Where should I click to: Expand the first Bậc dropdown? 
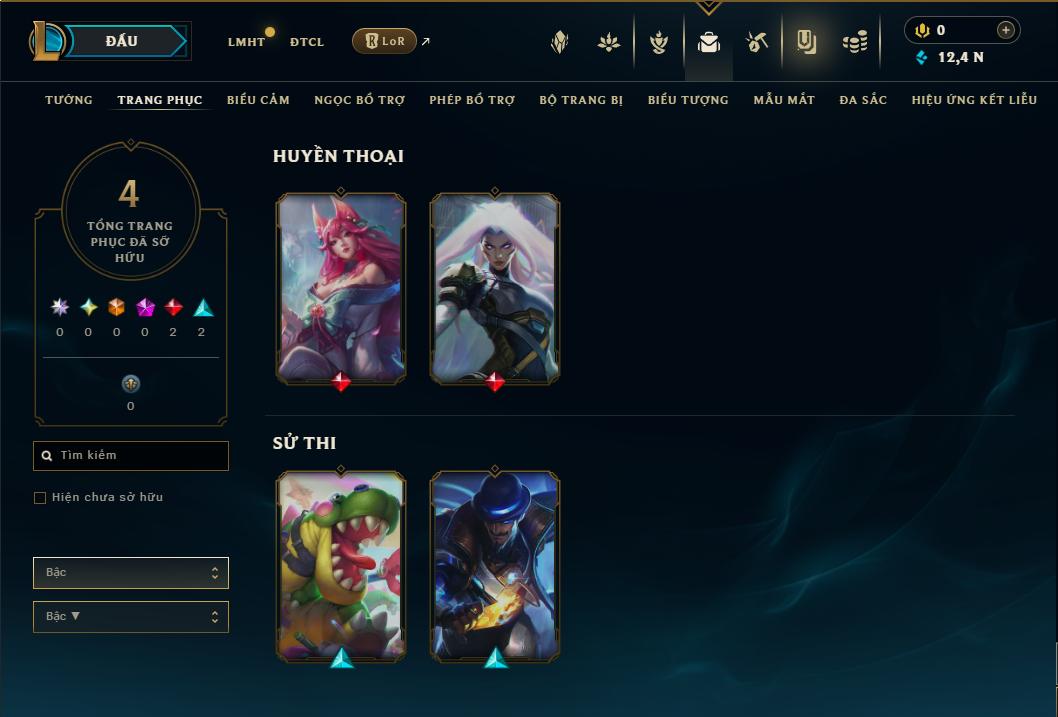coord(131,573)
